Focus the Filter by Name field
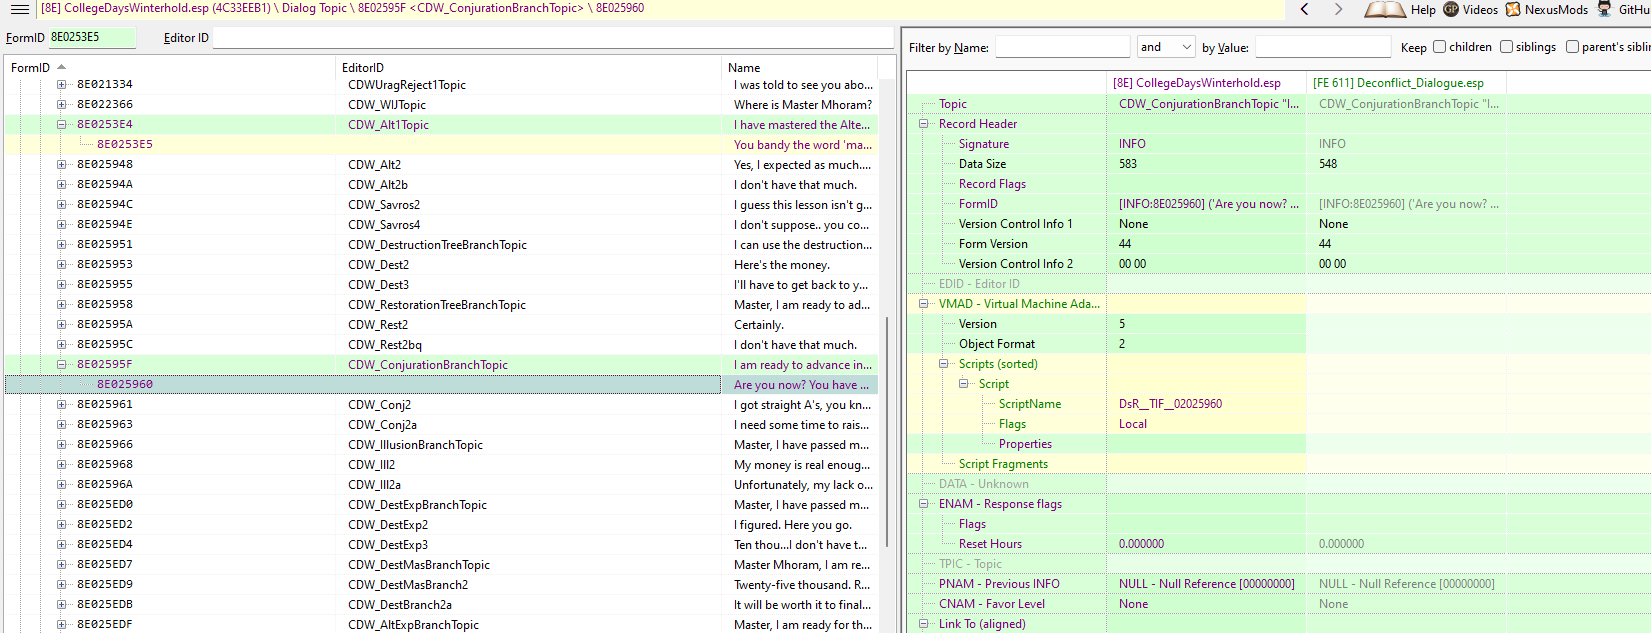The height and width of the screenshot is (633, 1651). (1062, 47)
